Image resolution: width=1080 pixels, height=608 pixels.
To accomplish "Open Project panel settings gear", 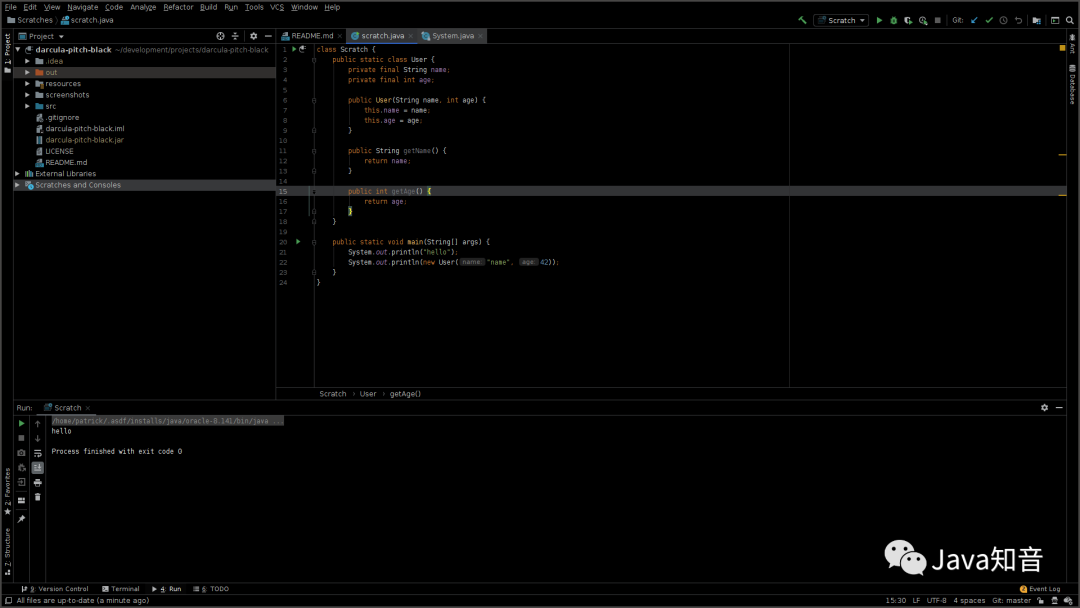I will tap(253, 36).
